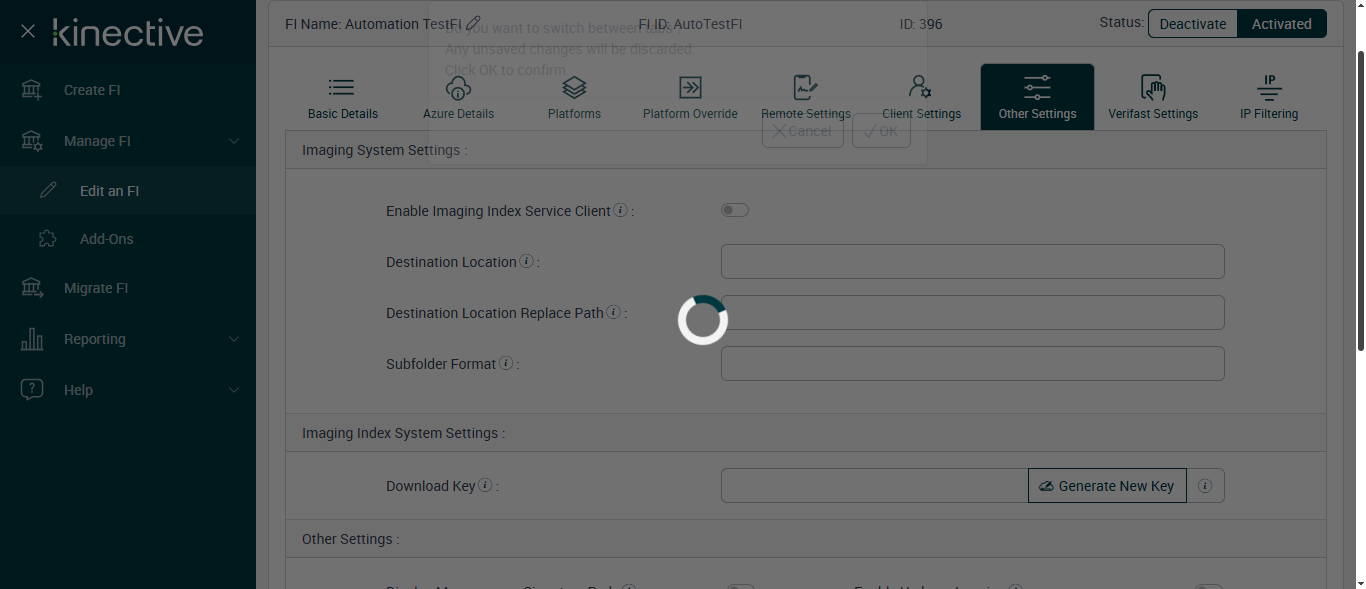Click the 'FI ID: AutoTestFI' text

tap(690, 24)
